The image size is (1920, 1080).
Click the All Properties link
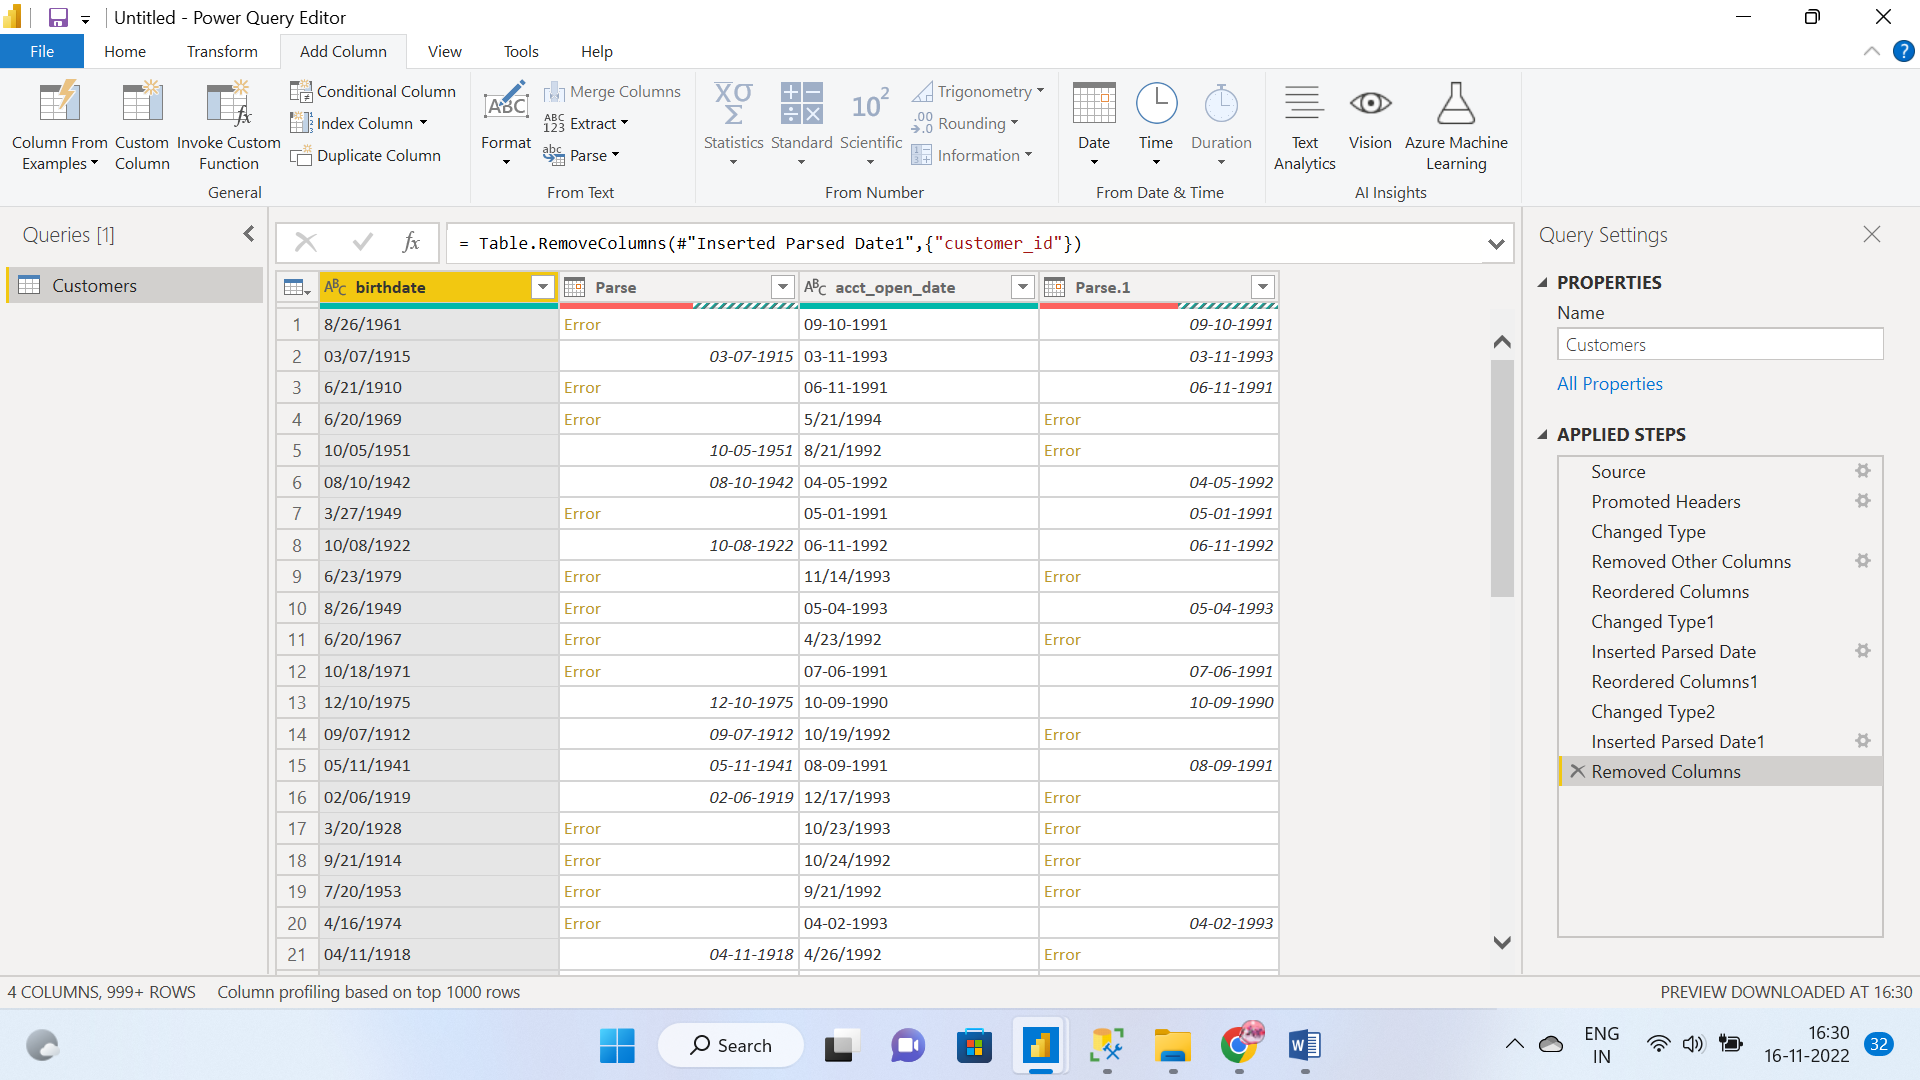tap(1610, 384)
